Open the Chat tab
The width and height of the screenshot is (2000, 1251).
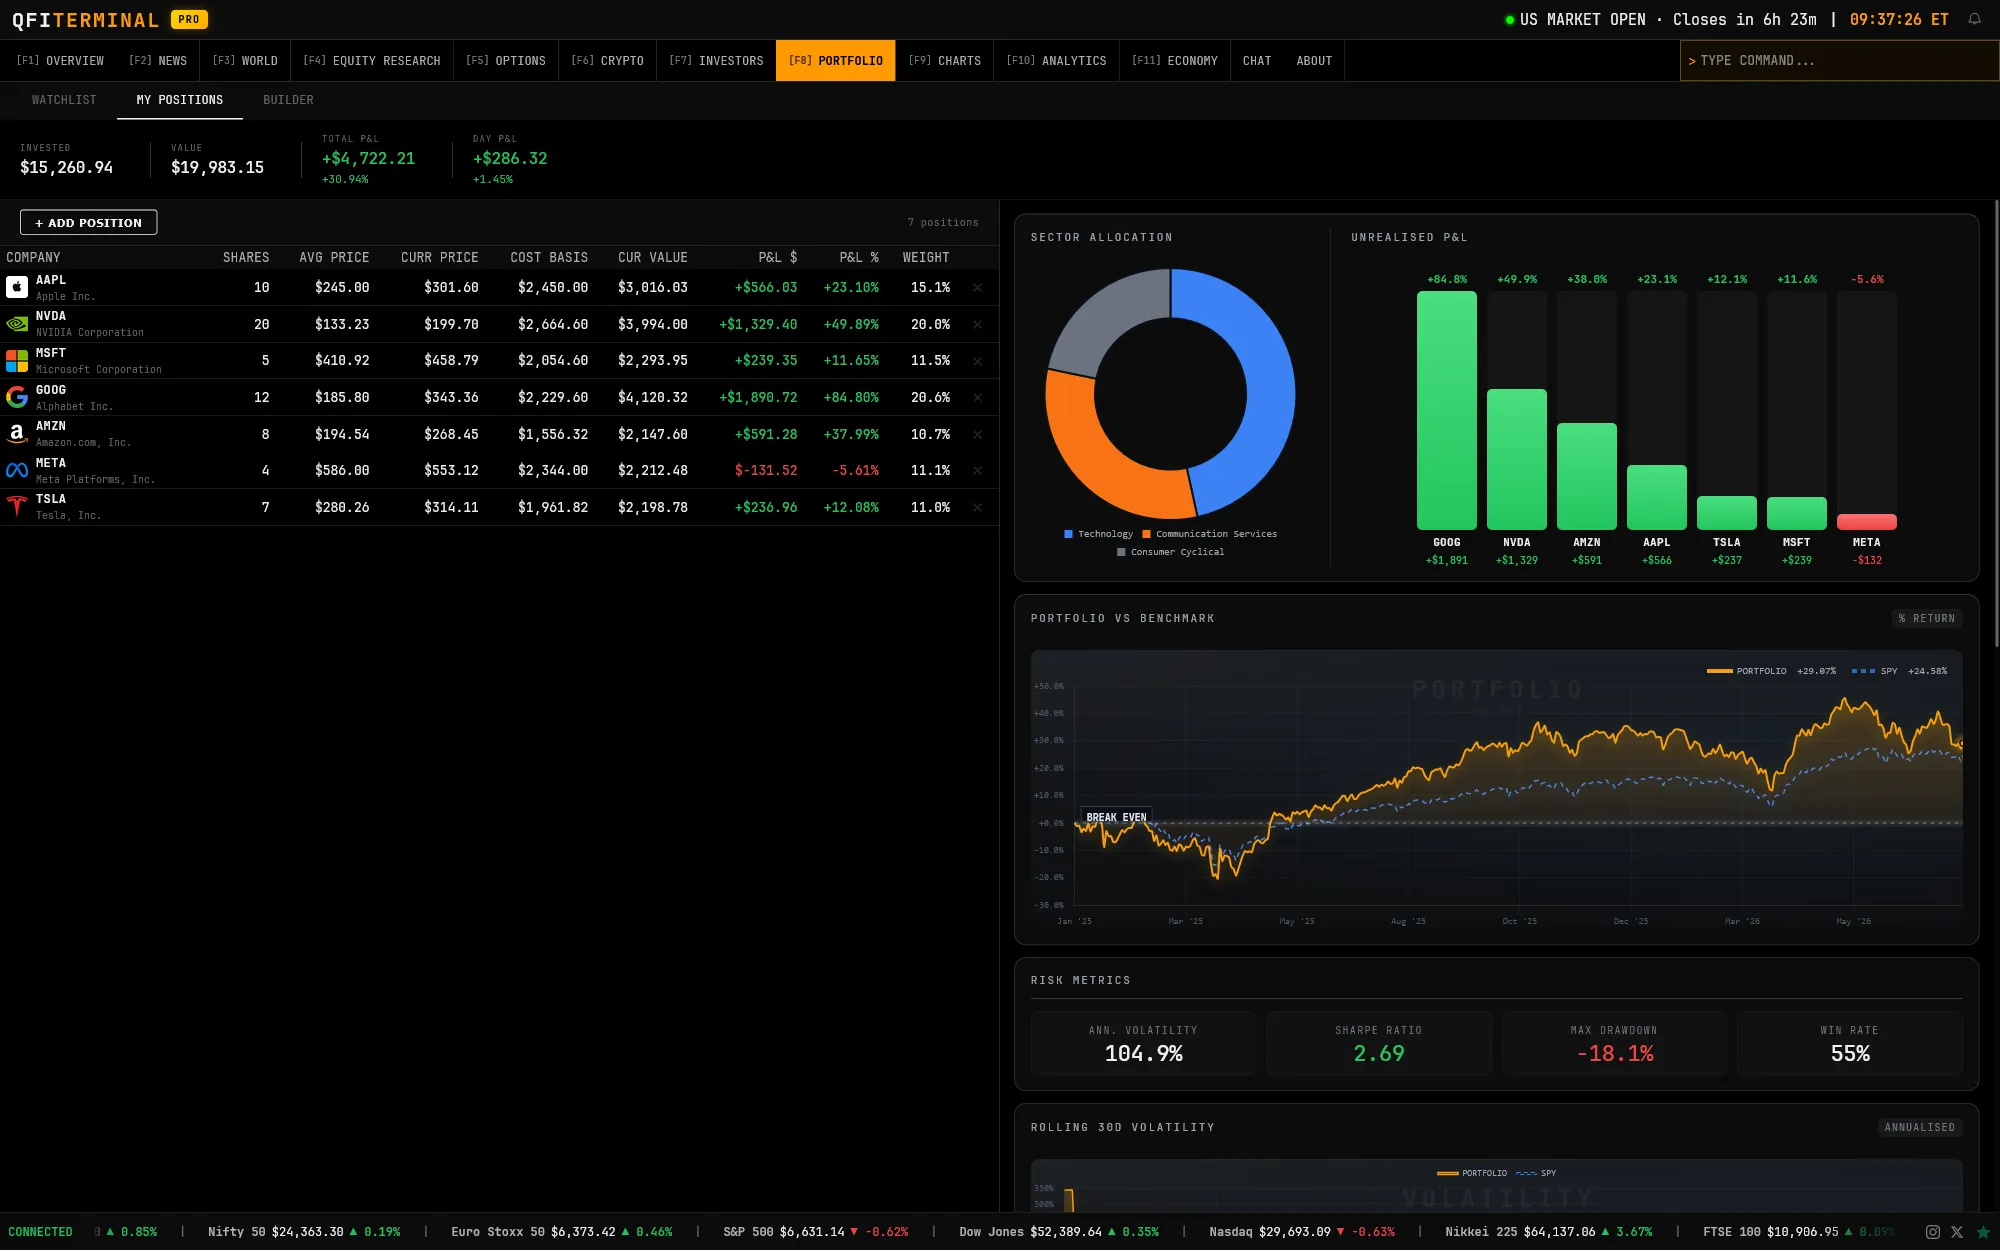1257,61
